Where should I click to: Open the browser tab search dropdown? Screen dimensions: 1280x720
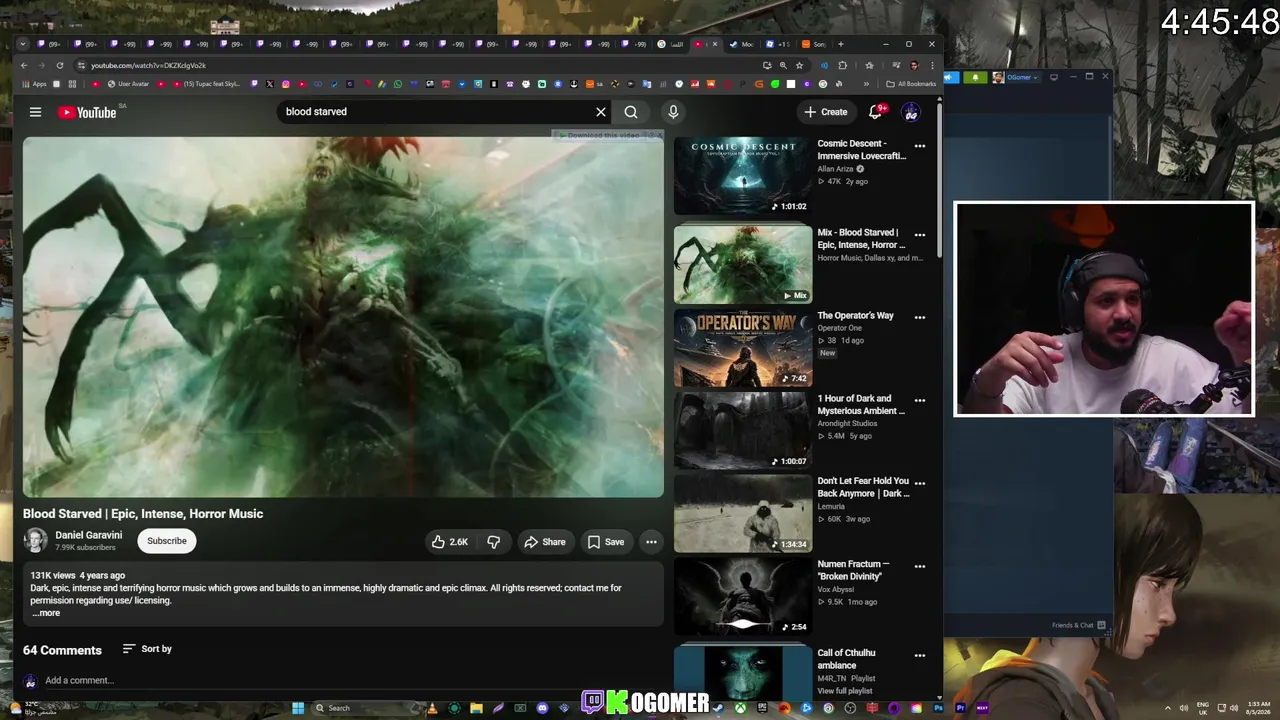pyautogui.click(x=24, y=44)
